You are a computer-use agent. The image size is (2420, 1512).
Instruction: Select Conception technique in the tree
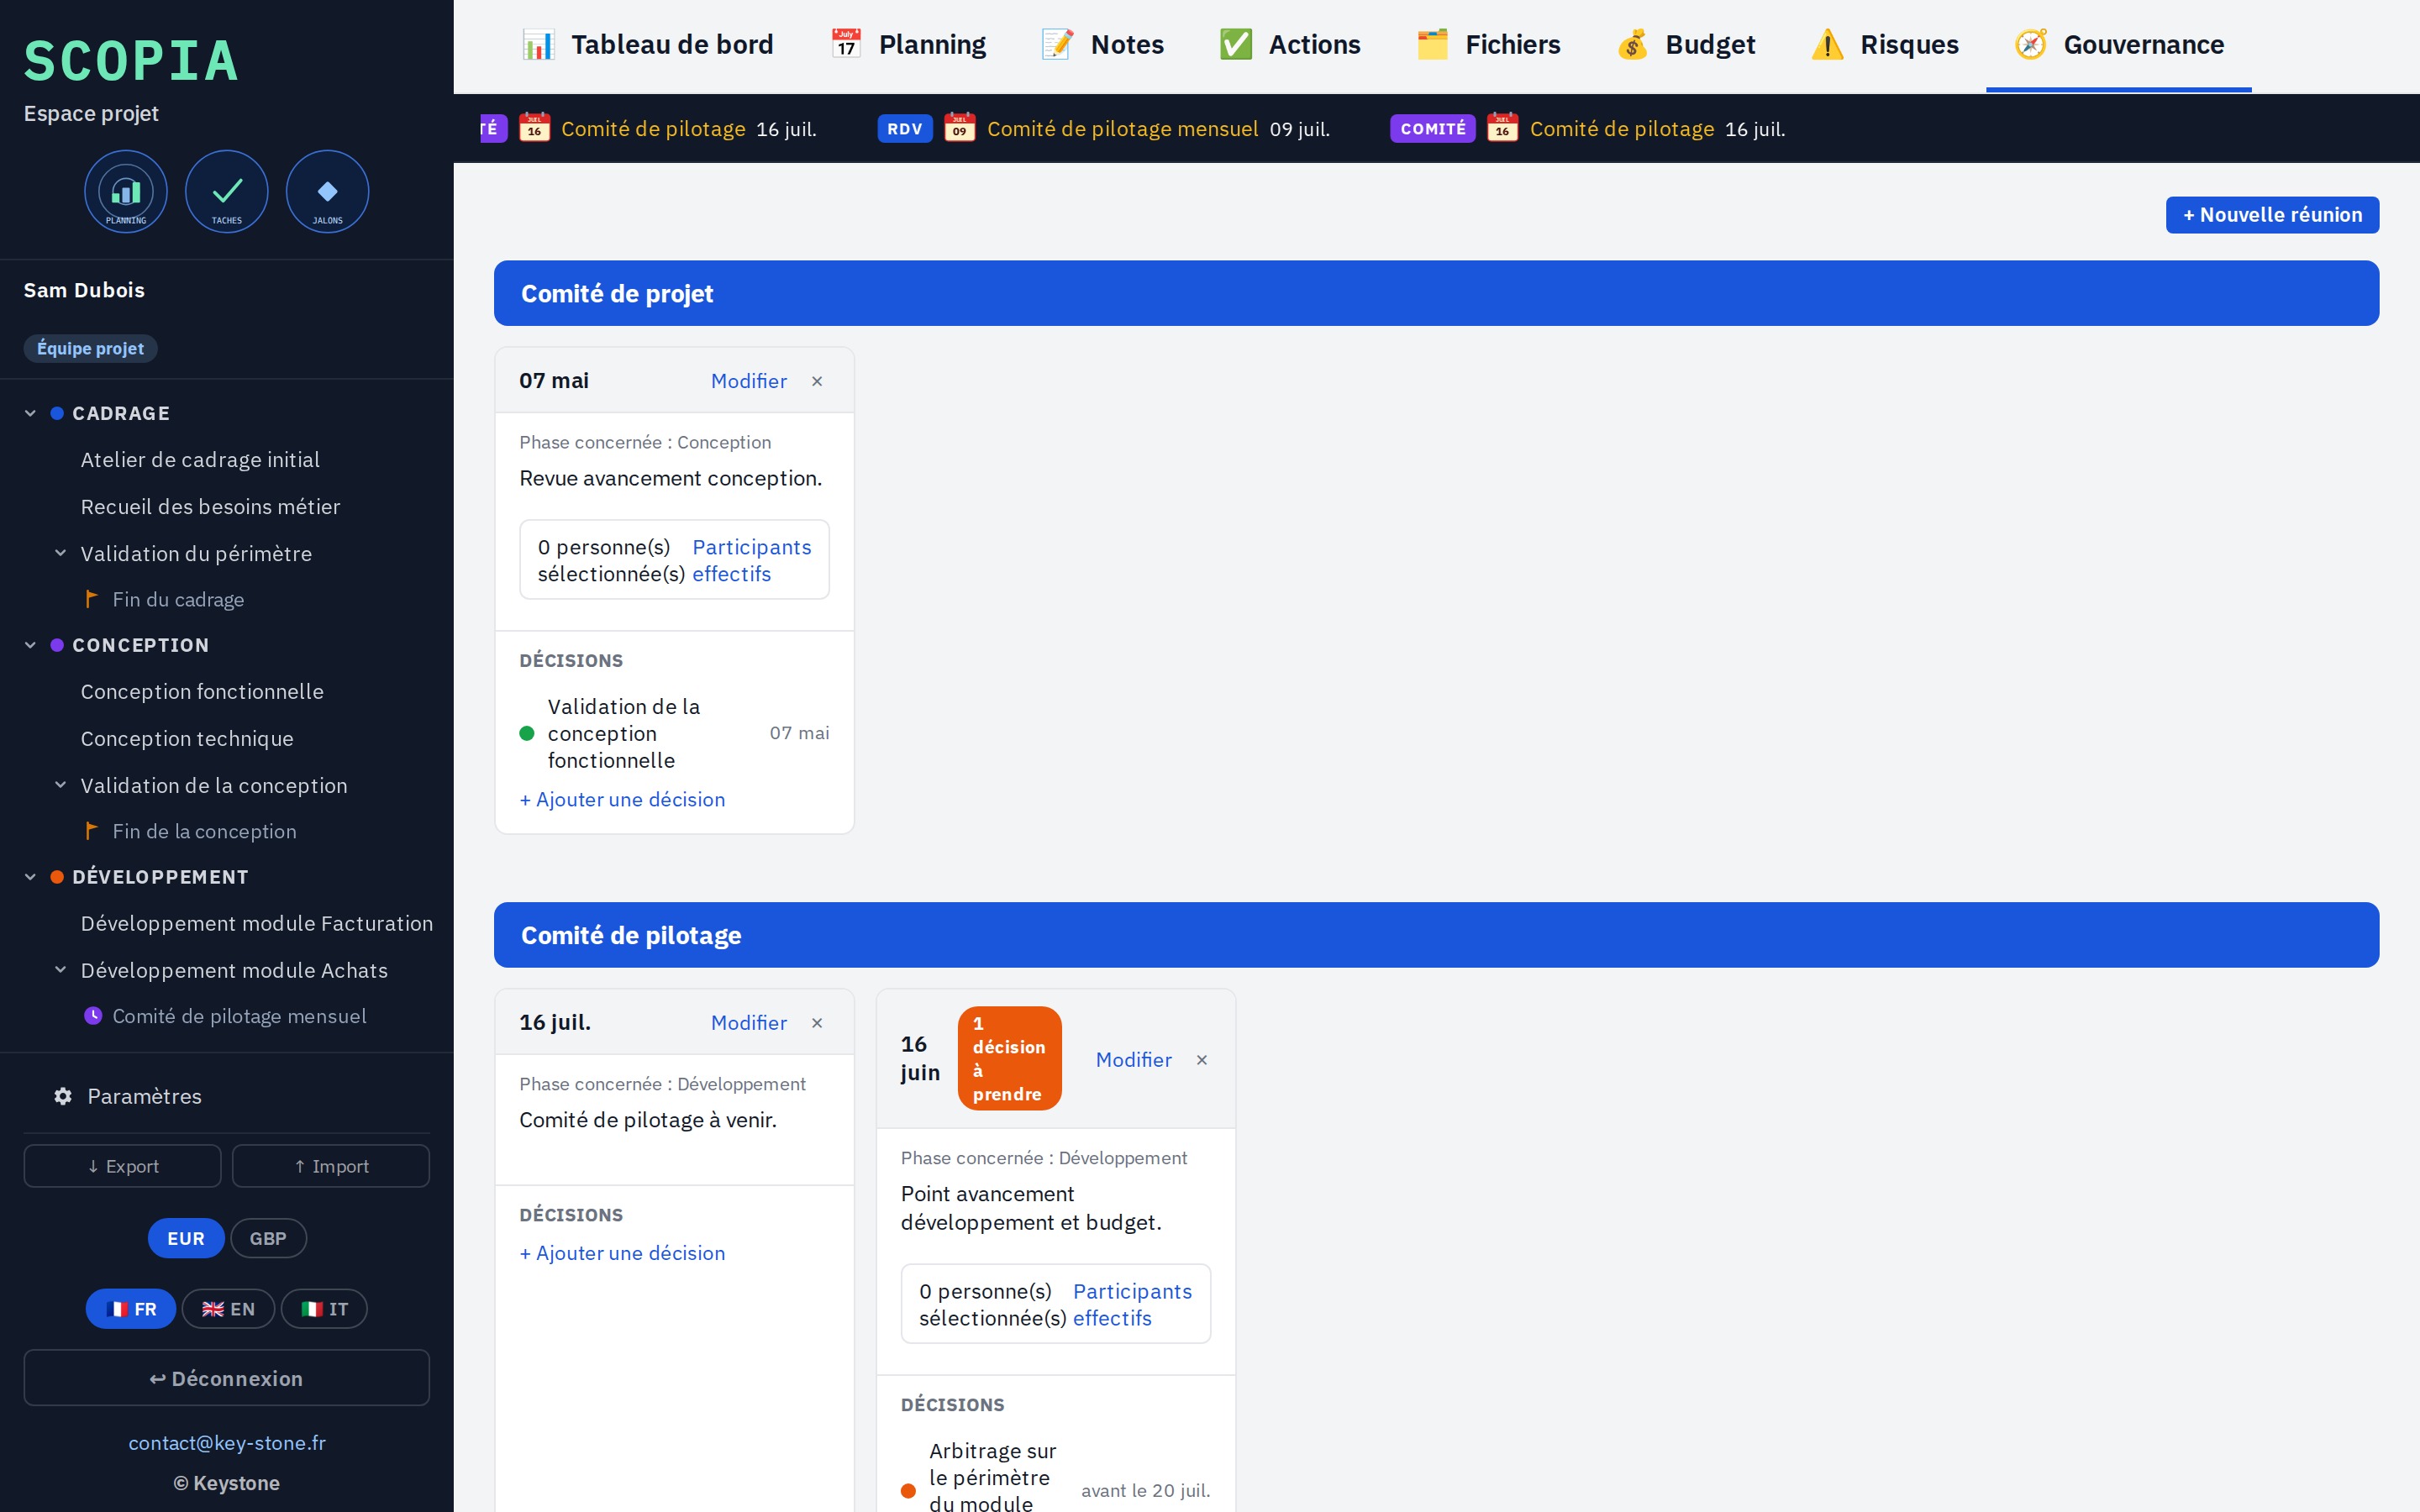(x=187, y=739)
